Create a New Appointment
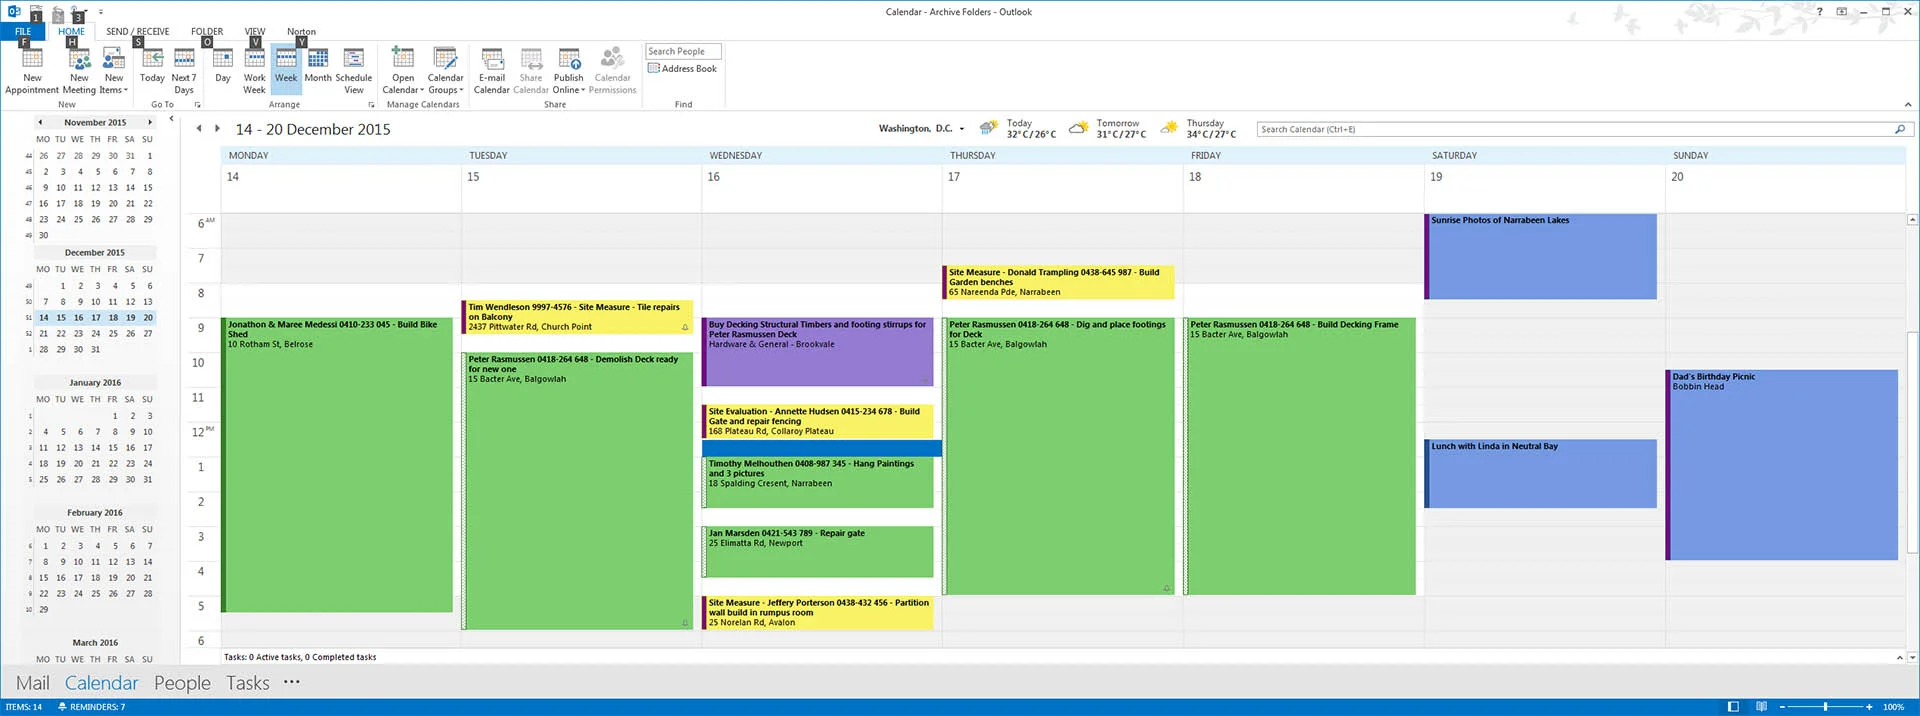This screenshot has height=716, width=1920. click(x=32, y=70)
